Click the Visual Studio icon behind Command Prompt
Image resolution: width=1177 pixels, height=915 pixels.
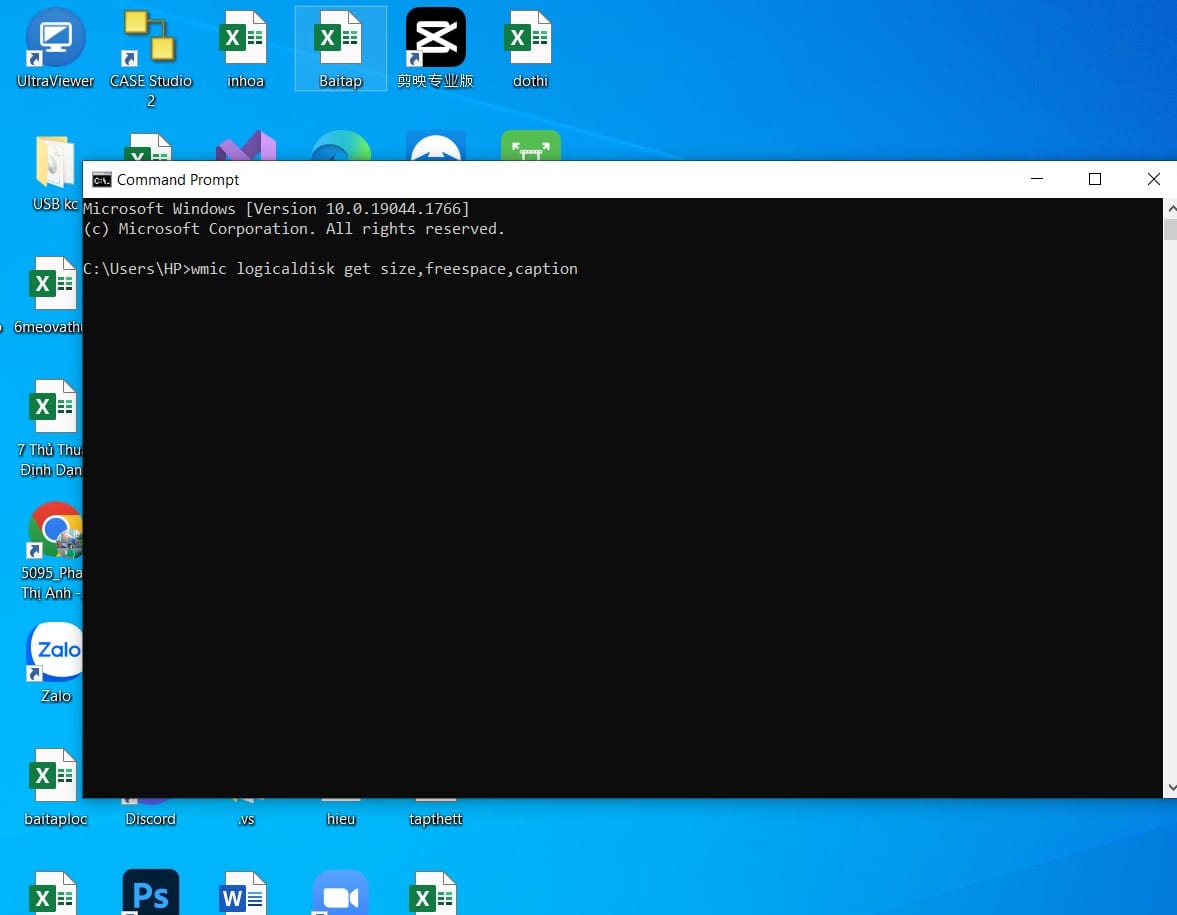(x=245, y=146)
